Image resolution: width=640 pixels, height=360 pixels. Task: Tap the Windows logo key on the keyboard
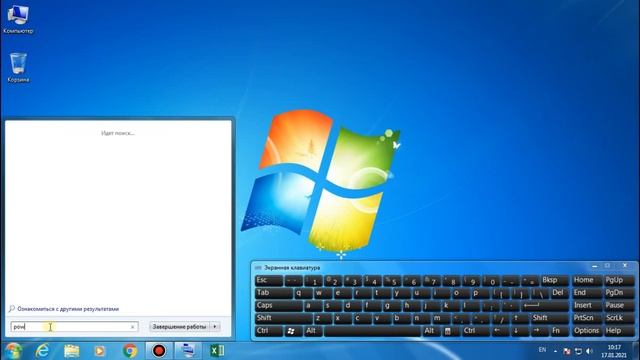(x=291, y=331)
